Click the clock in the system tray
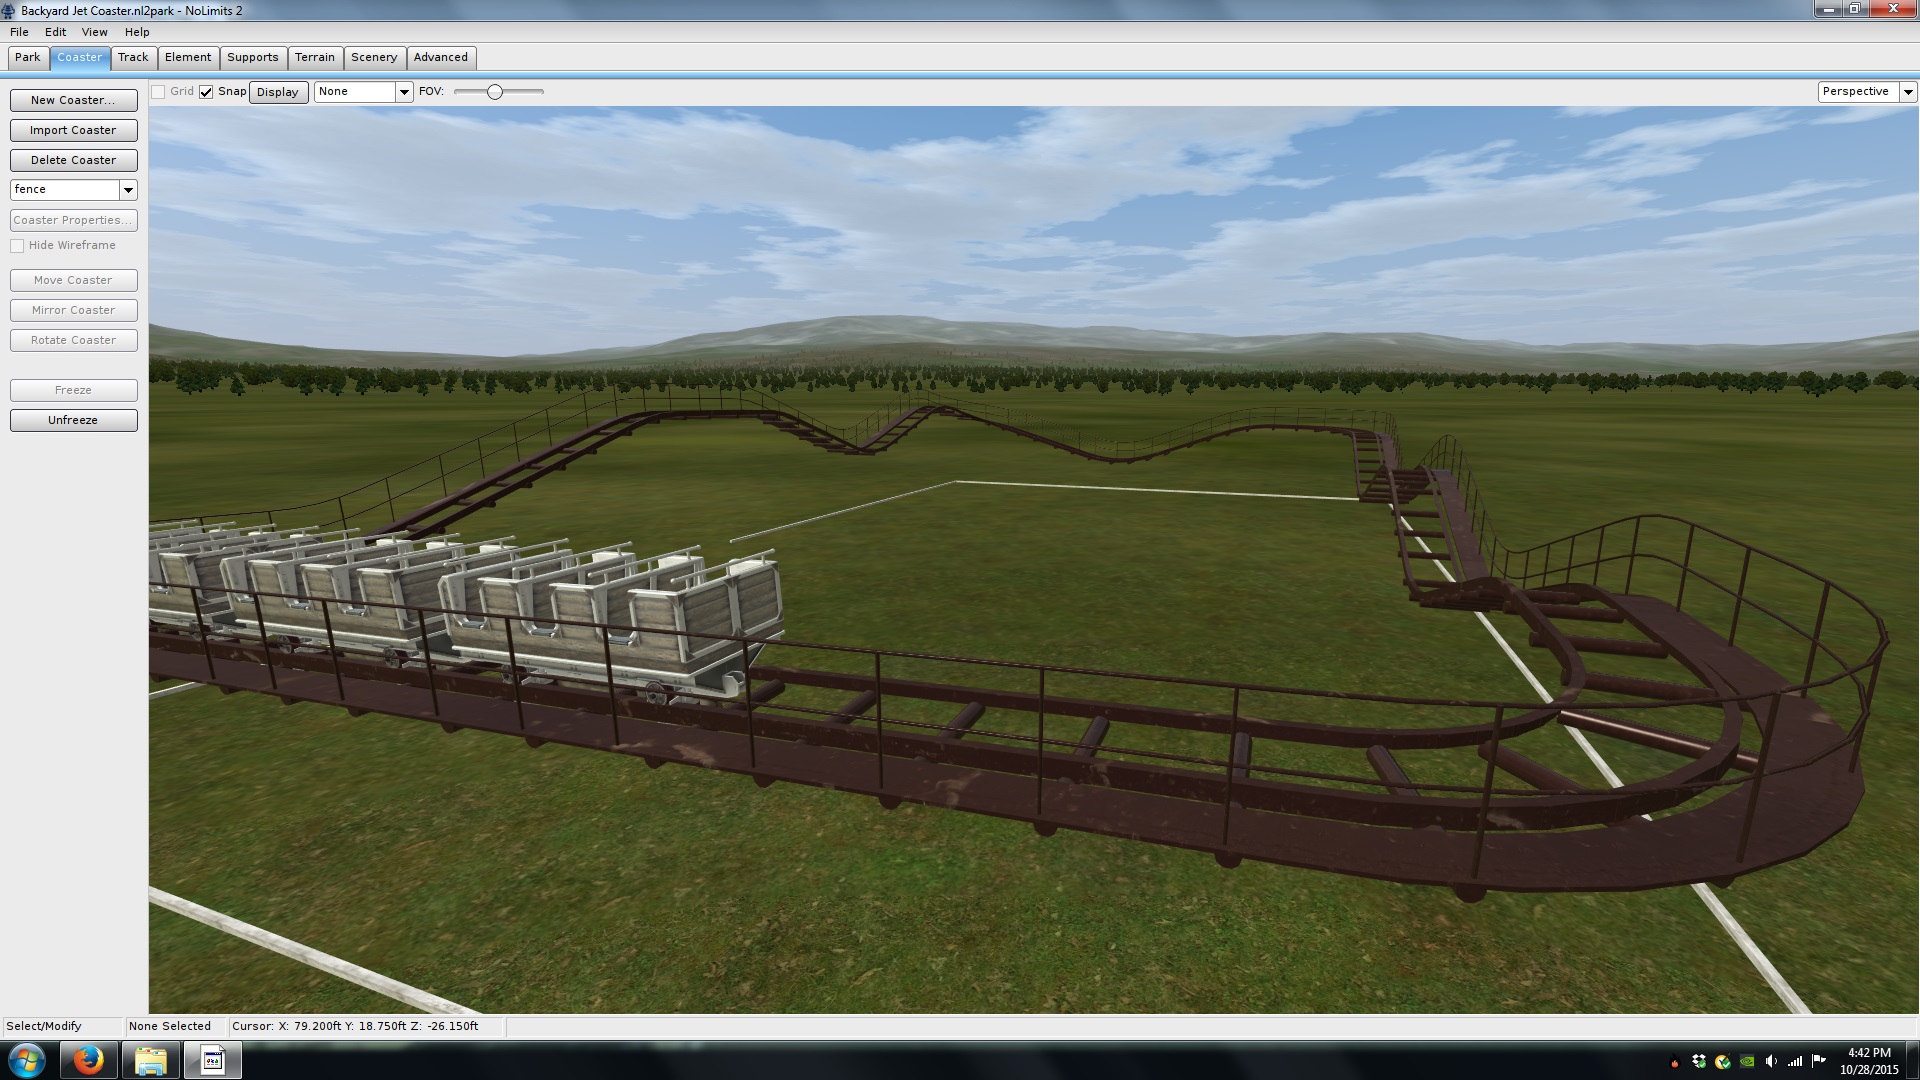This screenshot has height=1080, width=1920. [x=1868, y=1060]
